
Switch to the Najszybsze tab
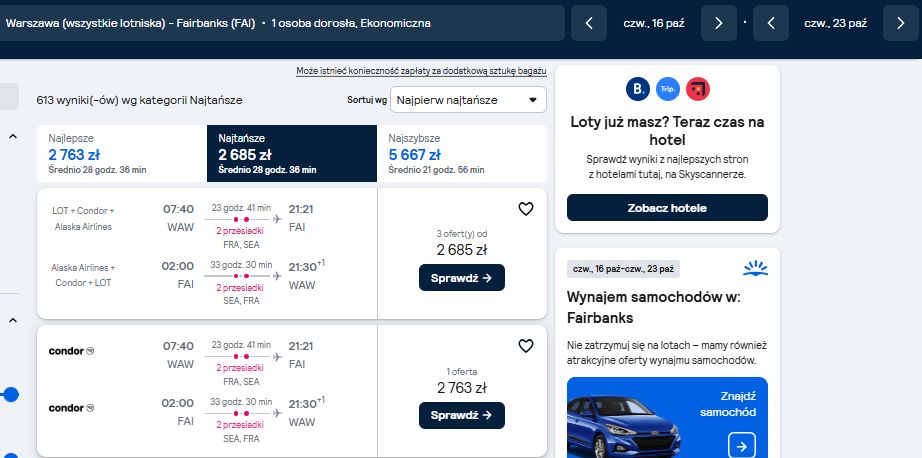462,153
